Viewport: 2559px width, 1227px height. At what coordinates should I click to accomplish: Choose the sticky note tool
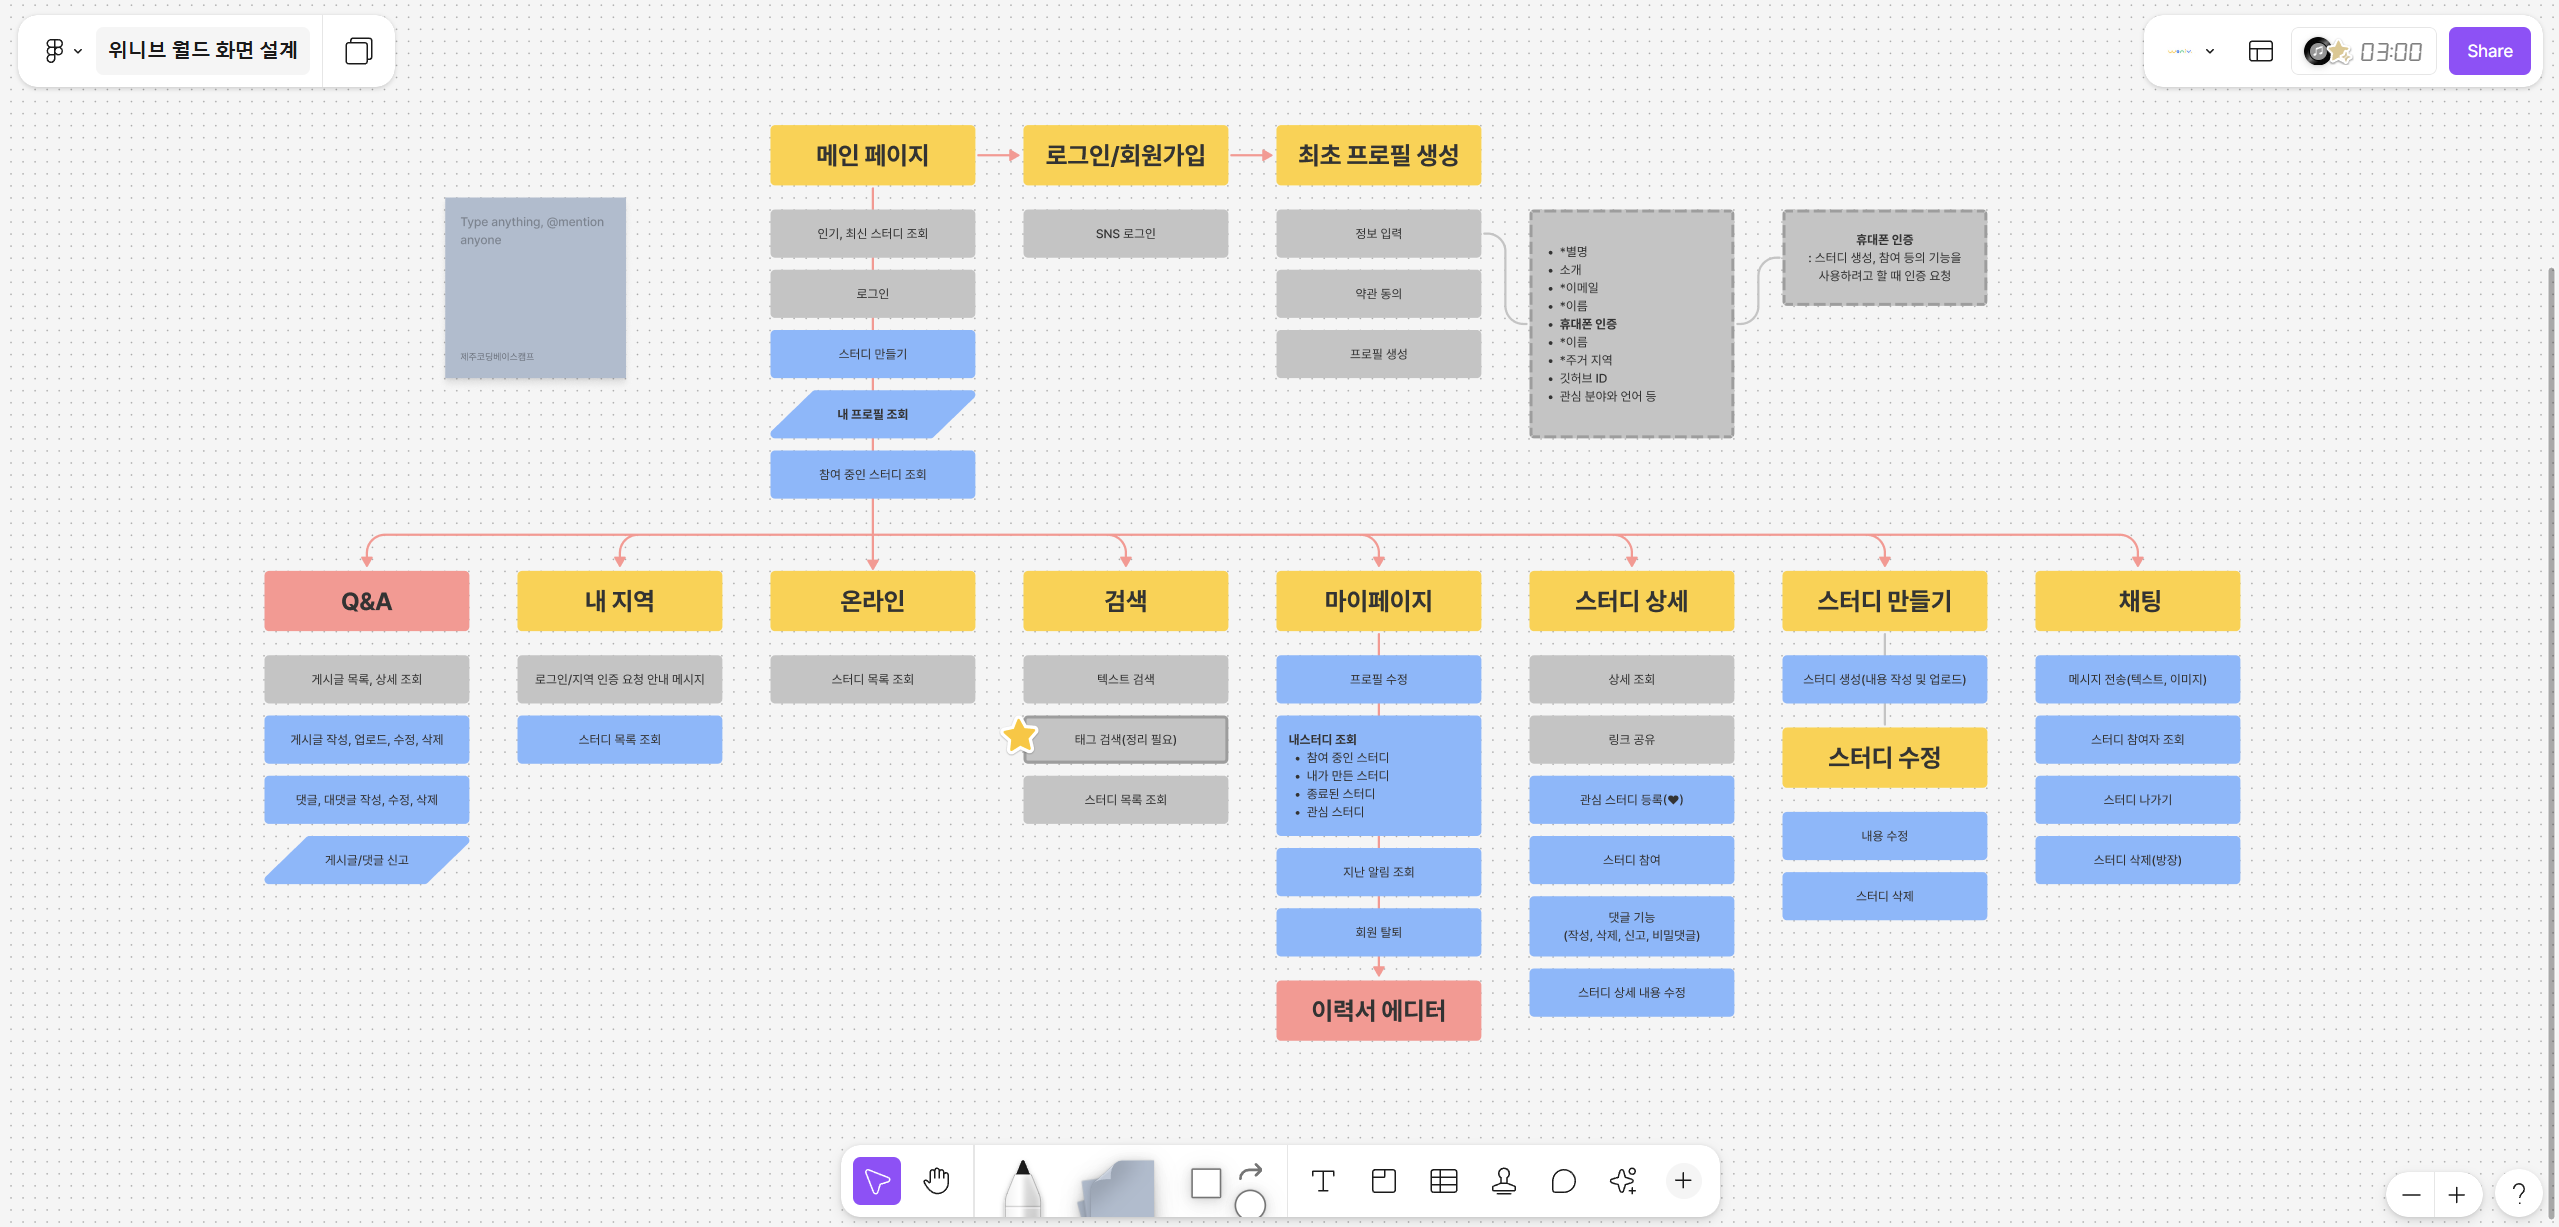pyautogui.click(x=1118, y=1188)
